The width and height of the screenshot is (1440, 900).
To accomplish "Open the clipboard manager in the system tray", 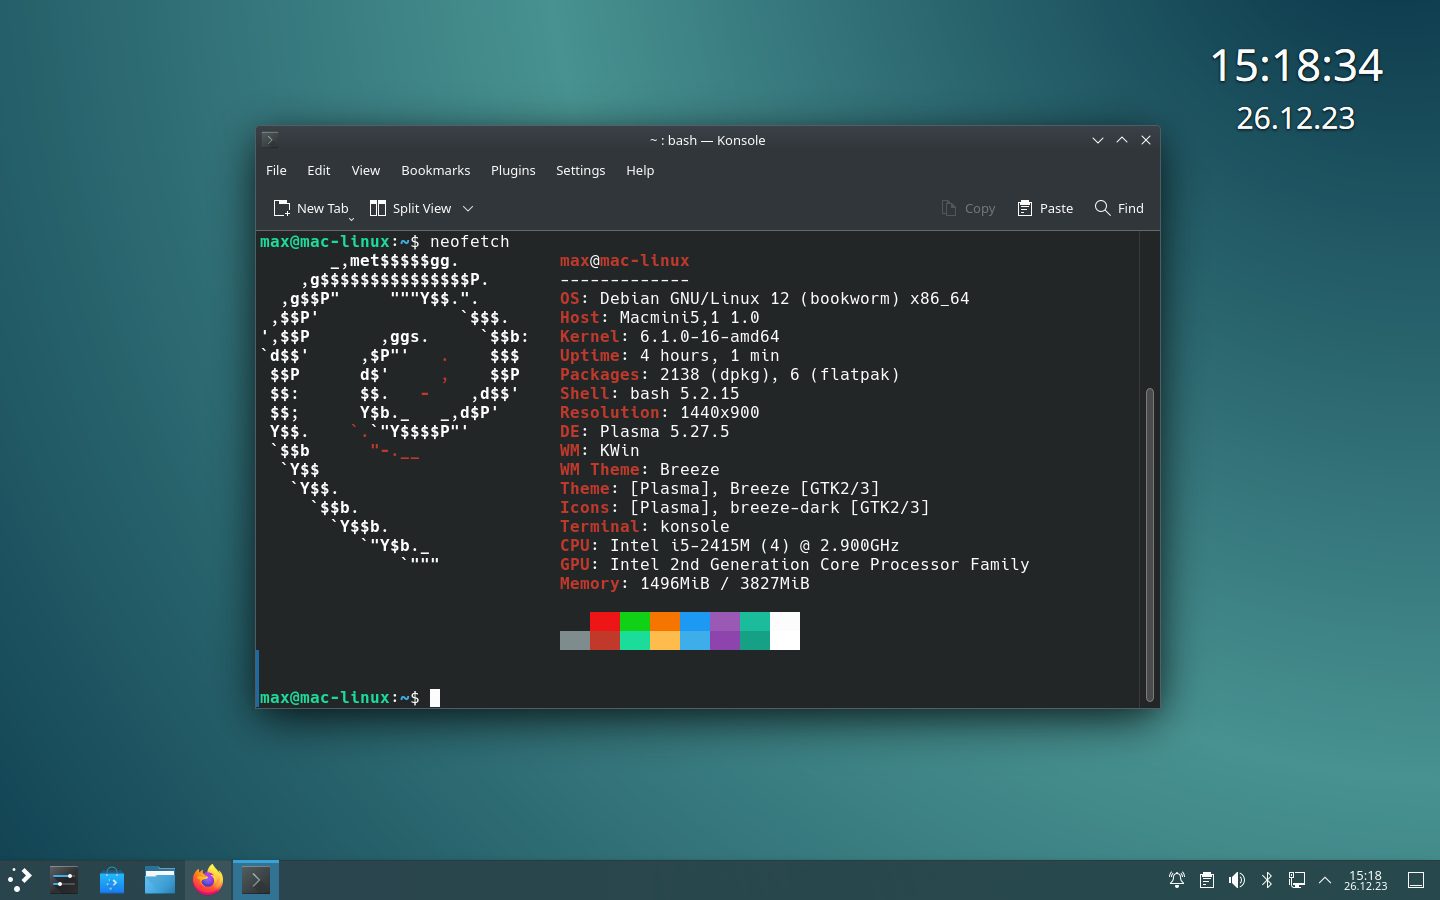I will (1207, 880).
